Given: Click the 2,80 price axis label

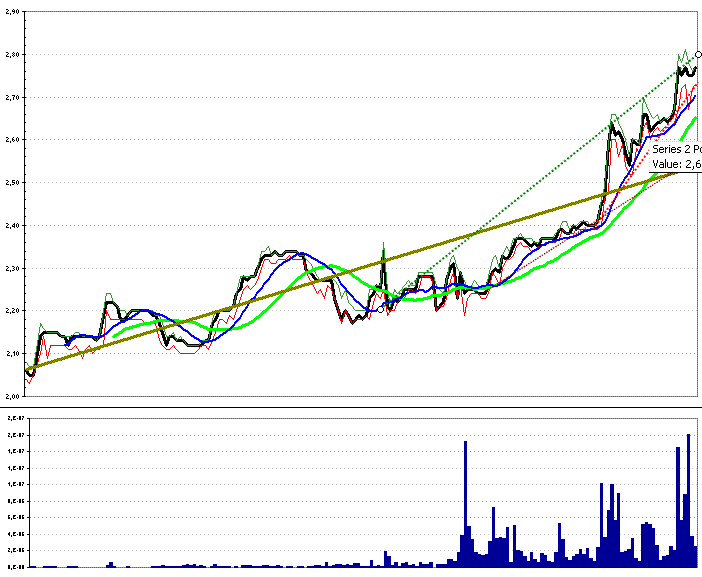Looking at the screenshot, I should (12, 55).
